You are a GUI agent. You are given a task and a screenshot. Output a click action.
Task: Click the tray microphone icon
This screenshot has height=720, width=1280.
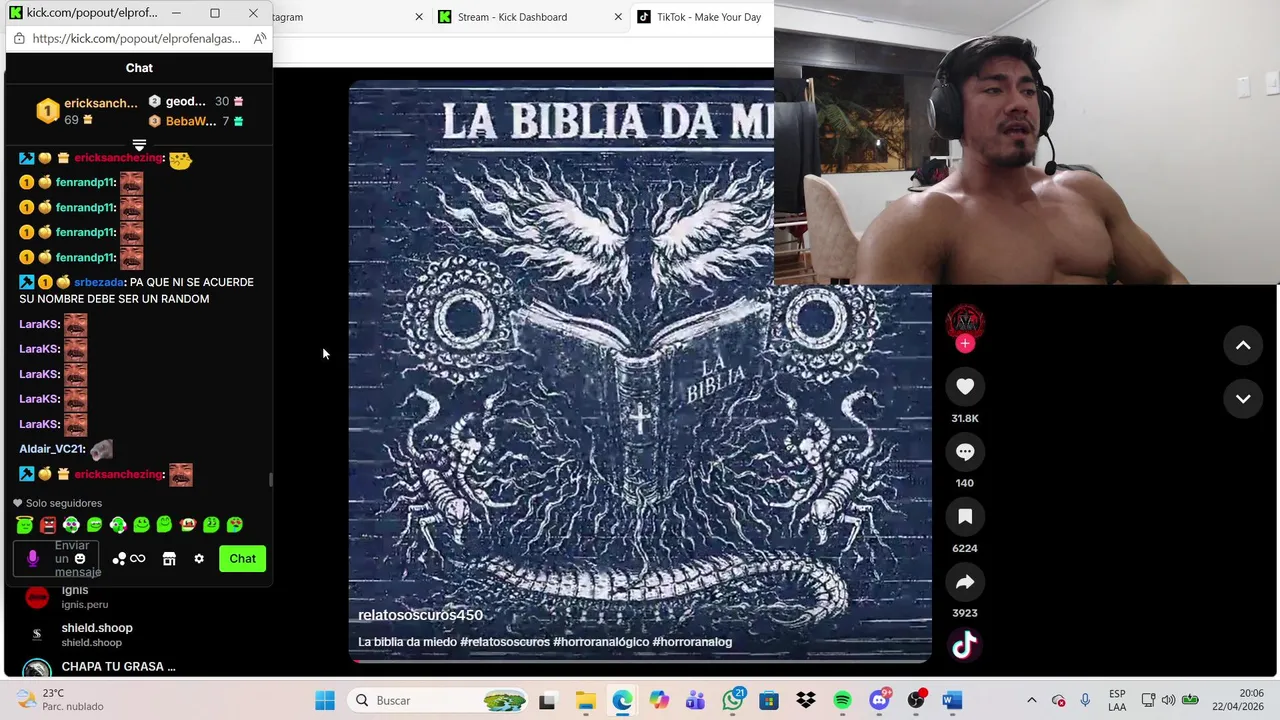pyautogui.click(x=1085, y=700)
